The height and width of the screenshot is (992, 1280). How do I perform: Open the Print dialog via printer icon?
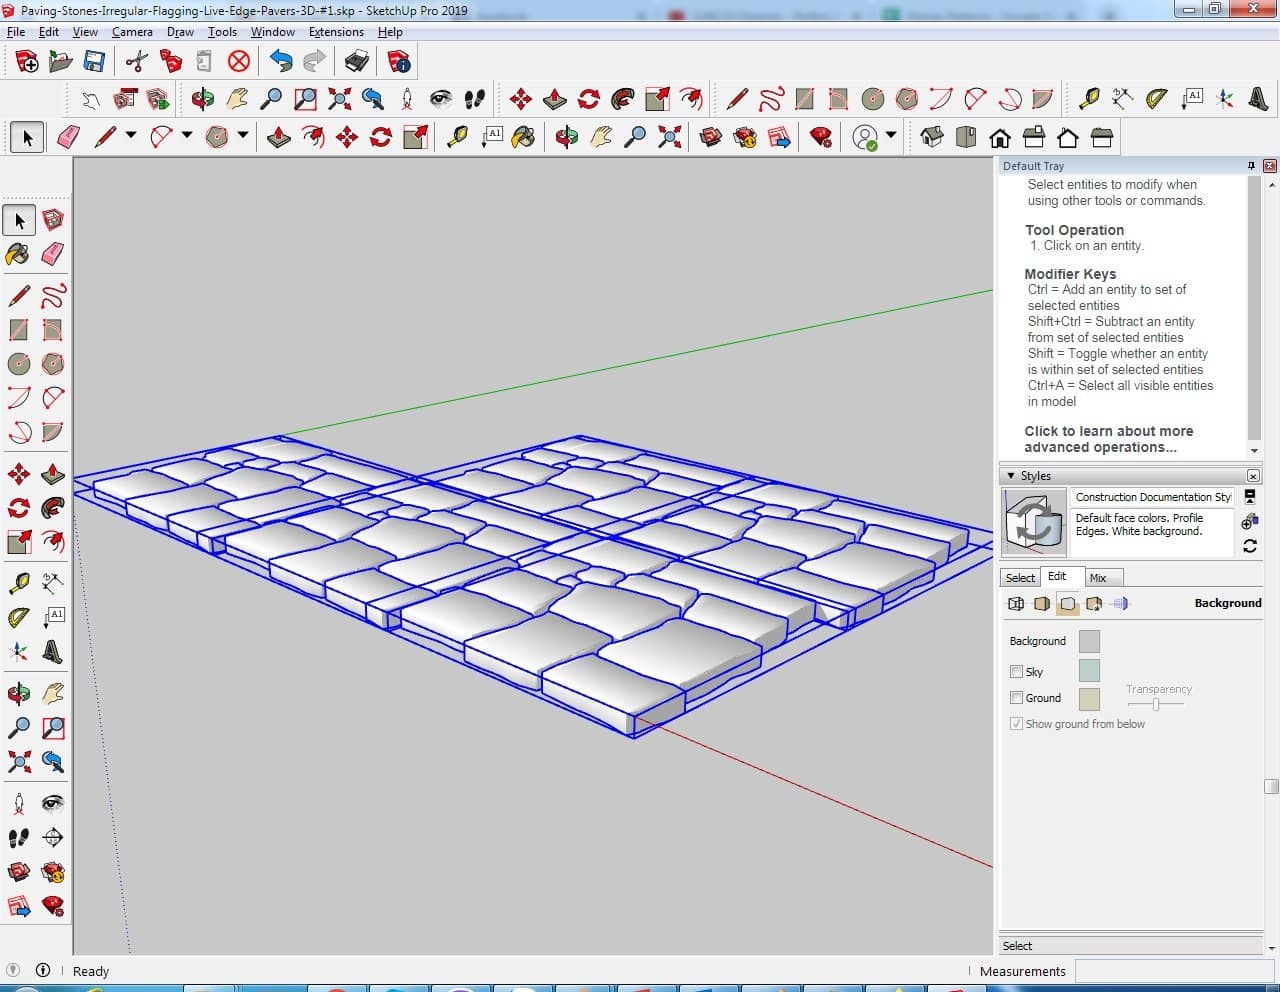[357, 62]
